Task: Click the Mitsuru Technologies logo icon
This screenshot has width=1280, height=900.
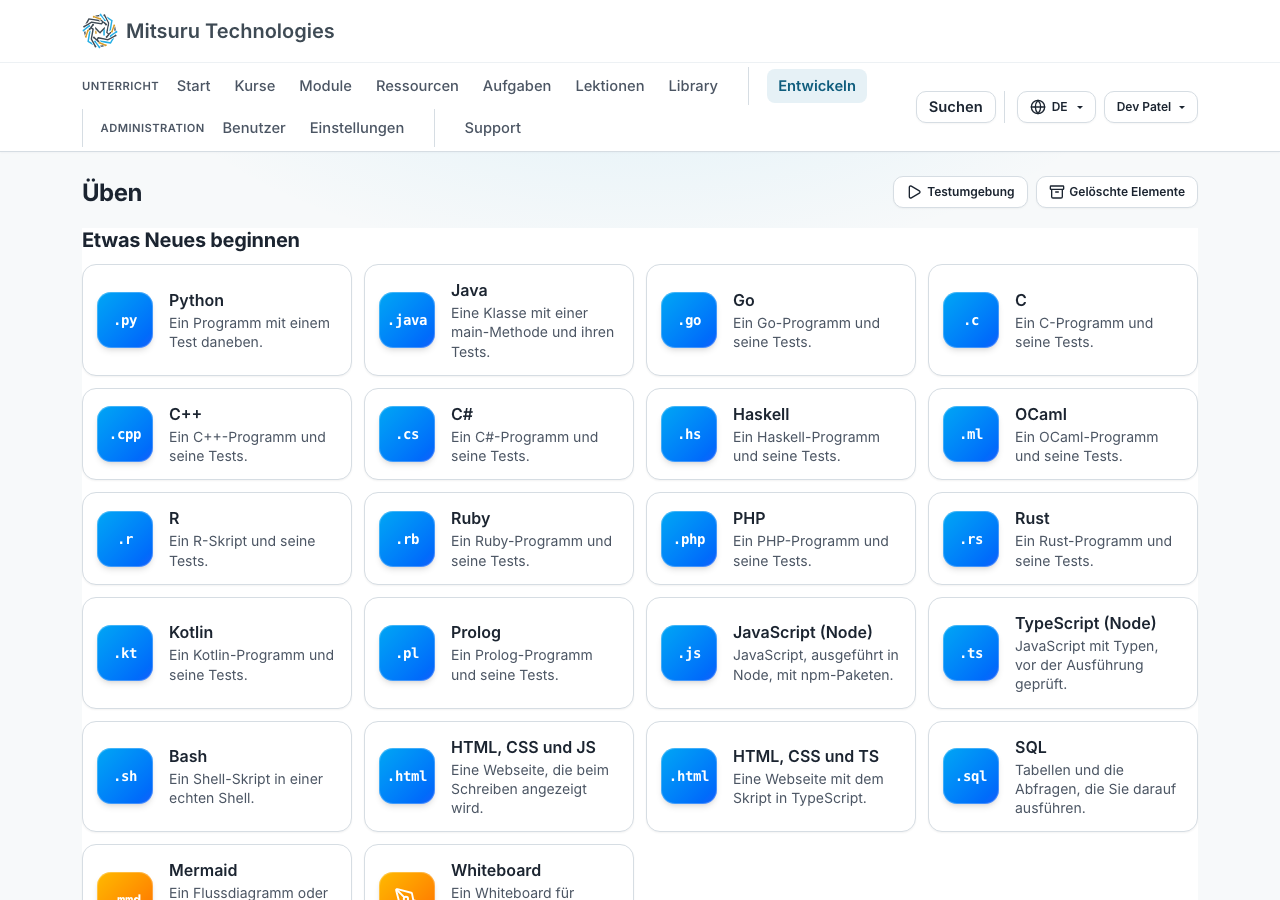Action: [100, 31]
